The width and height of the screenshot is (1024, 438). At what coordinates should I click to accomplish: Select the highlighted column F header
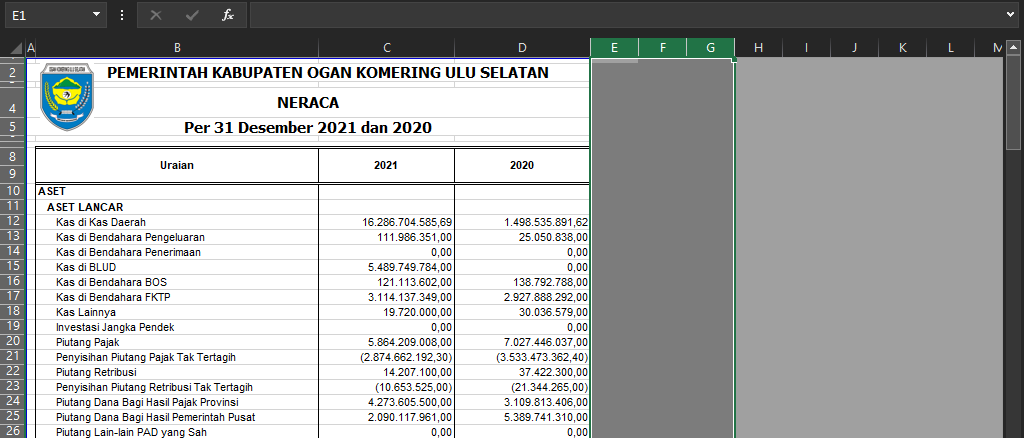(x=662, y=48)
